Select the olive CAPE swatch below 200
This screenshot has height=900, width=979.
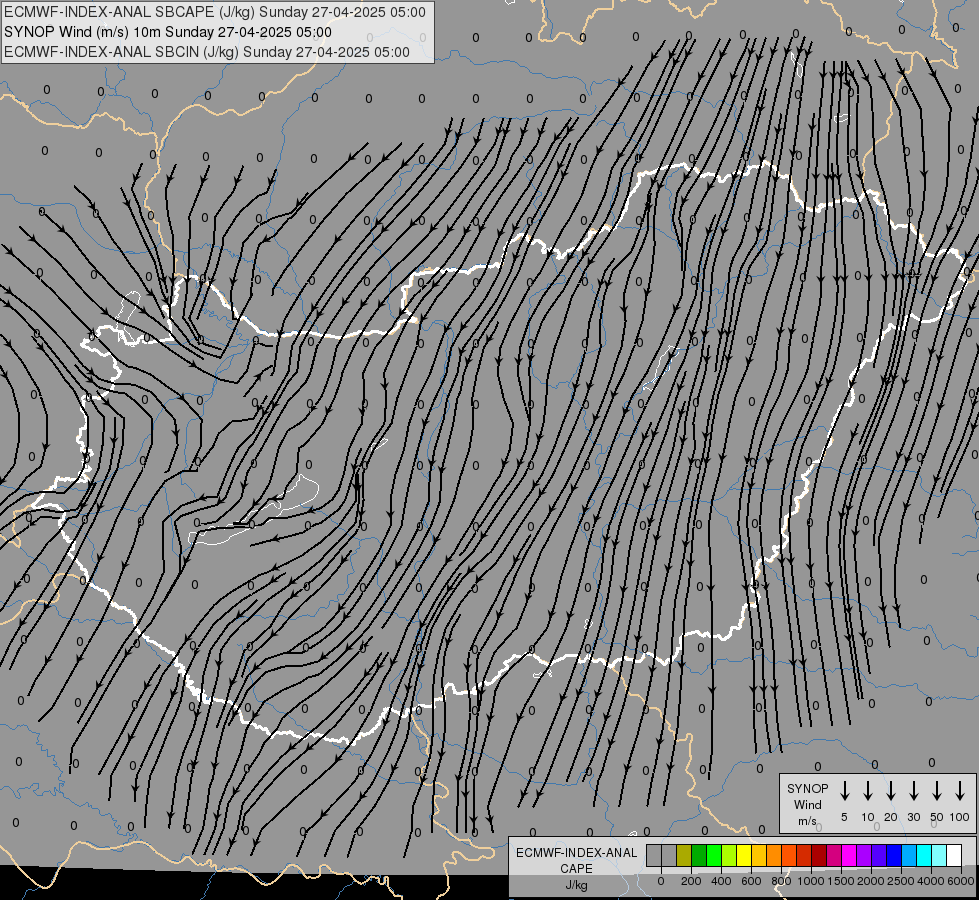684,855
